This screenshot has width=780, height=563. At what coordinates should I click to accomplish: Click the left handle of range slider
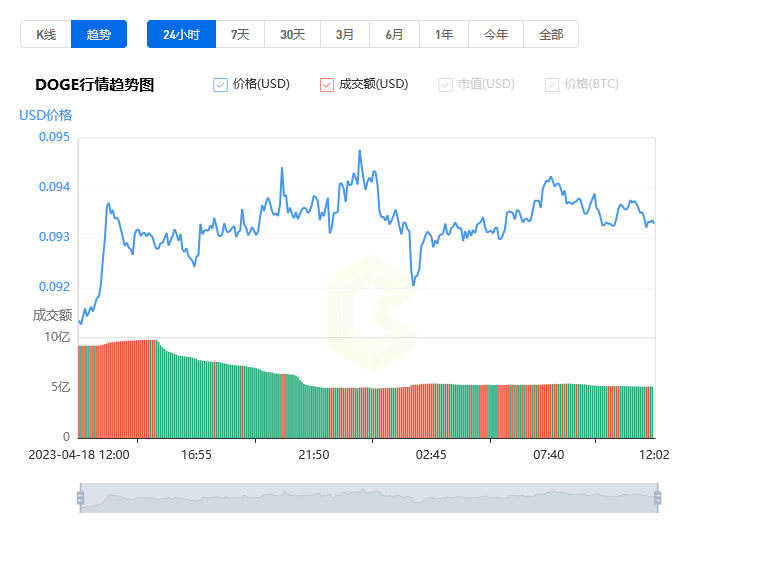coord(81,498)
